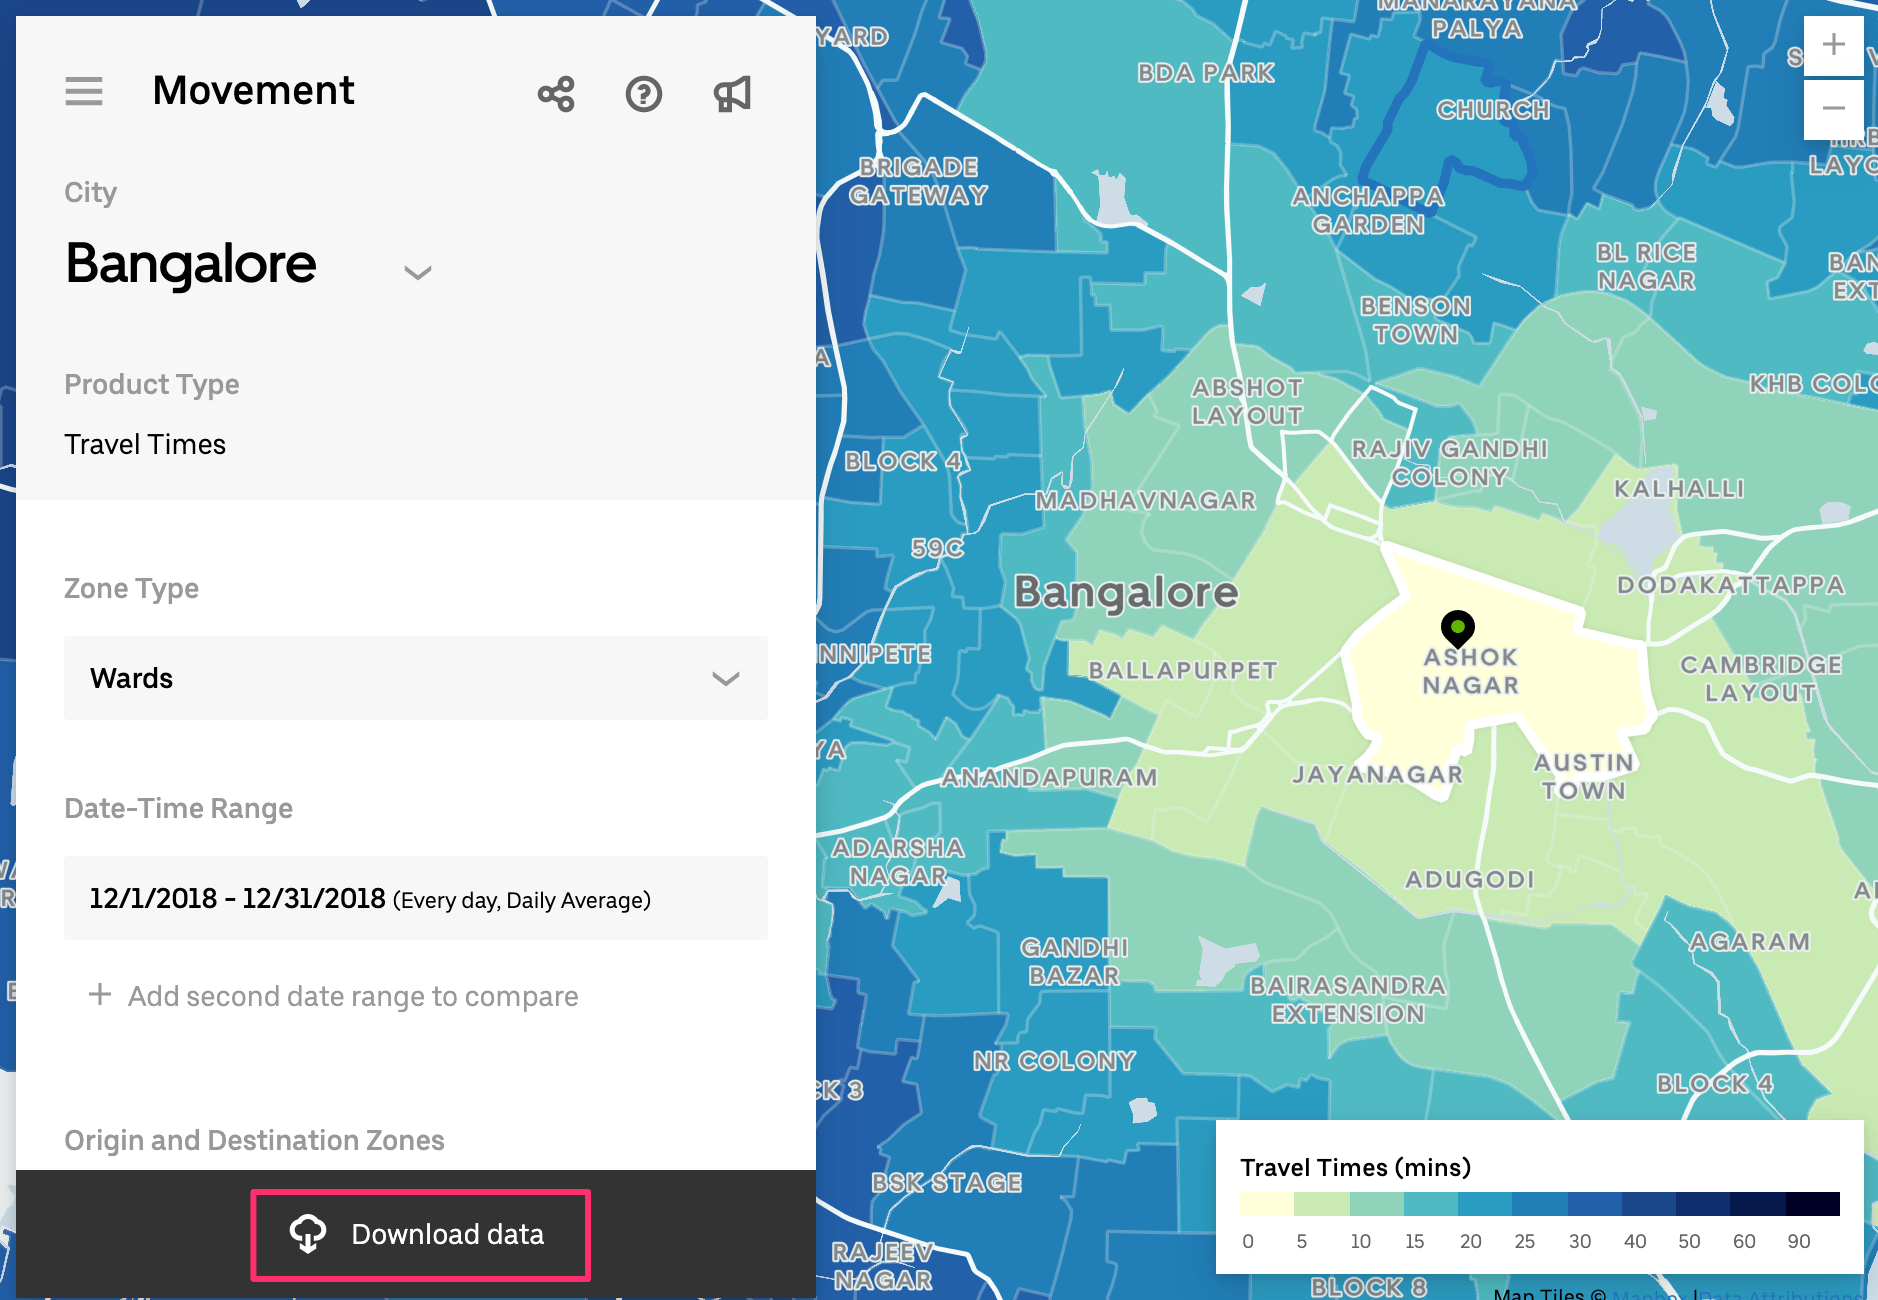Click the Gandhi Bazar map label
The image size is (1878, 1300).
(1074, 961)
